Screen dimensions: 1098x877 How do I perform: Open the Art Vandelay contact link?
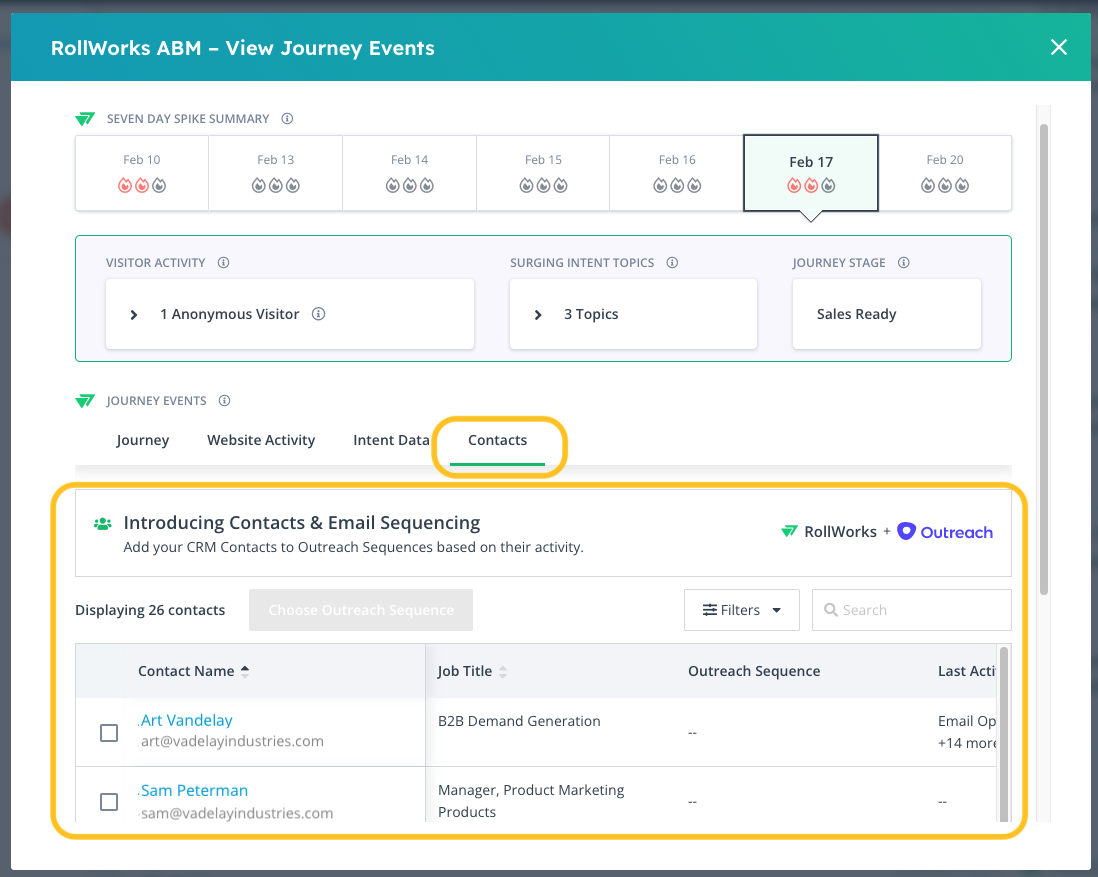(x=186, y=720)
